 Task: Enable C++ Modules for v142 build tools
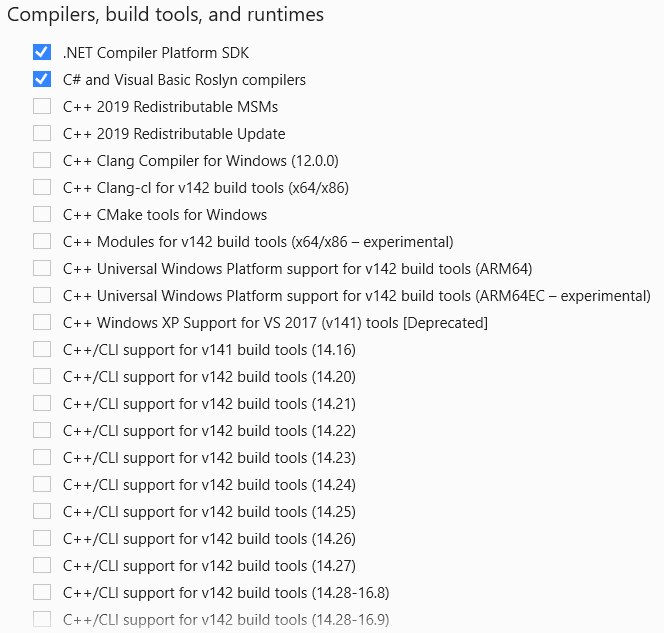[x=42, y=241]
